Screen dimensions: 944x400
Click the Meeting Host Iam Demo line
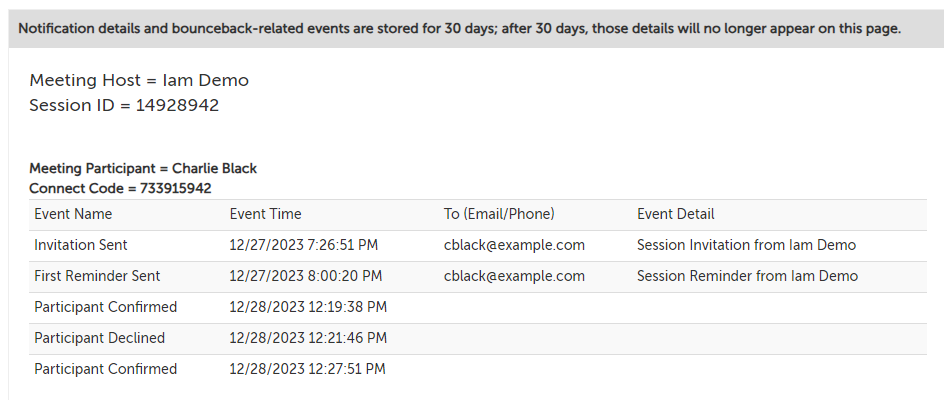tap(139, 80)
